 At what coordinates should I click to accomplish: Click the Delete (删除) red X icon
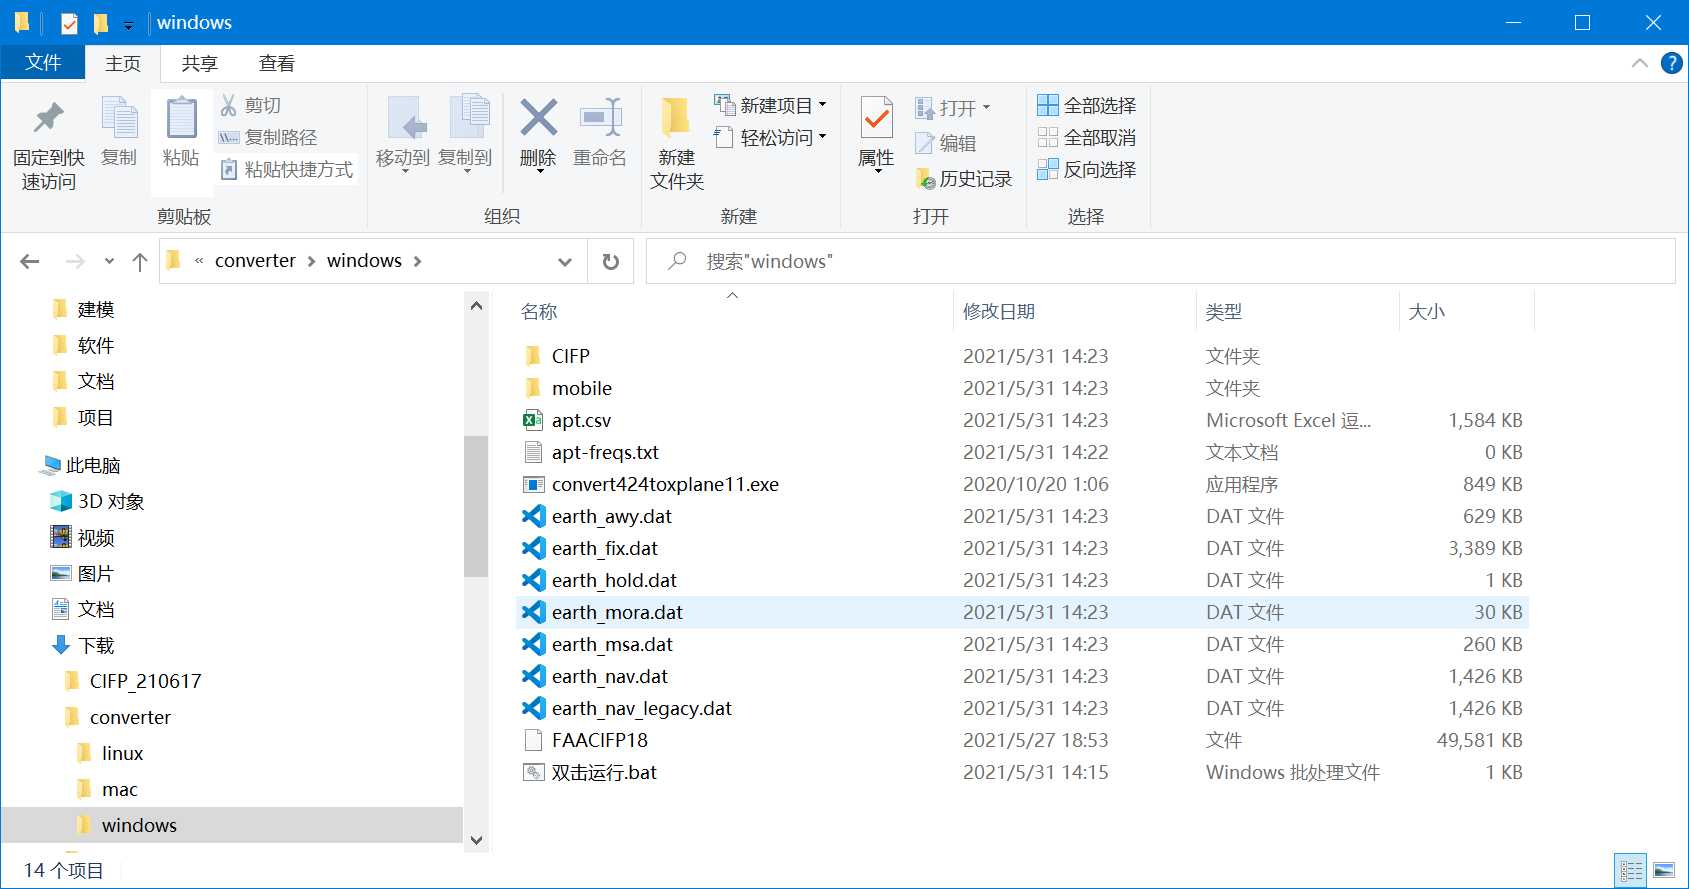[x=538, y=118]
